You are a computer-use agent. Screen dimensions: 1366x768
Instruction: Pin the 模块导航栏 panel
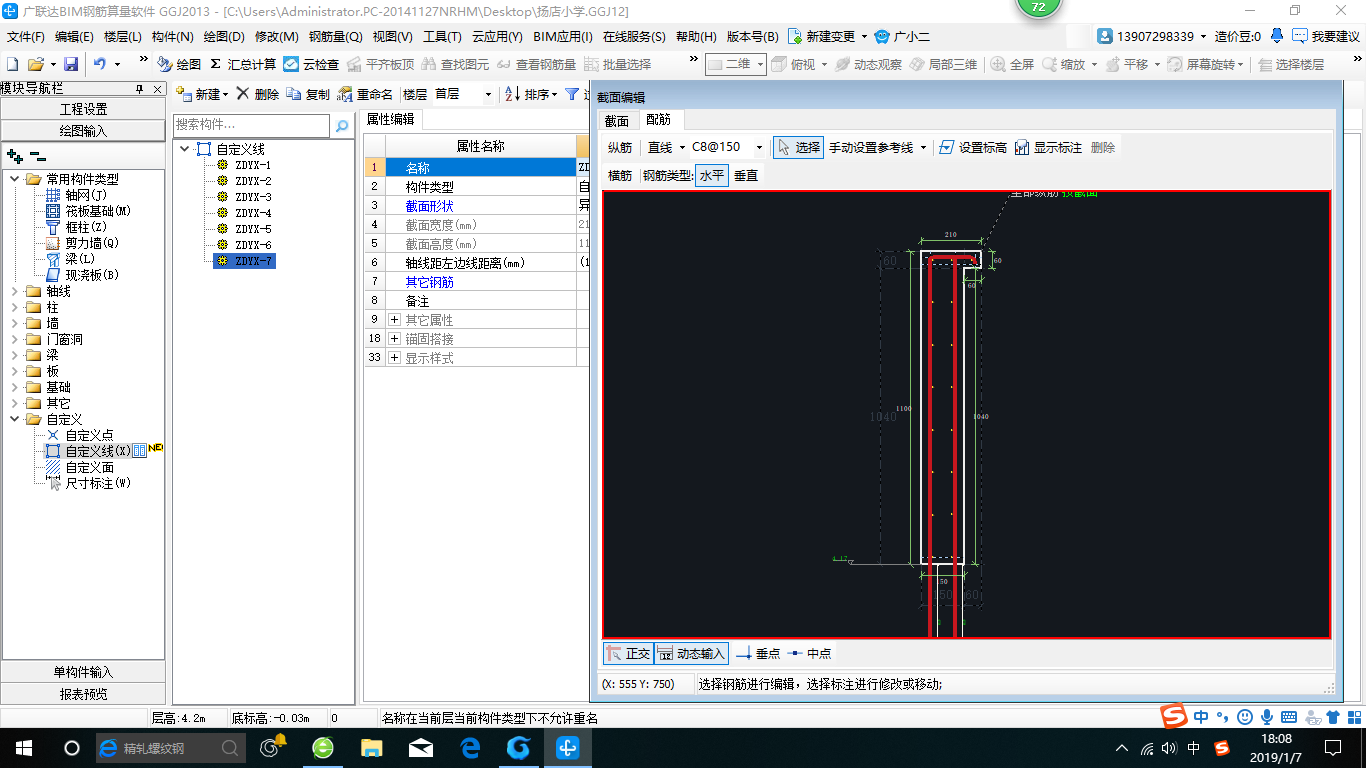[x=140, y=90]
